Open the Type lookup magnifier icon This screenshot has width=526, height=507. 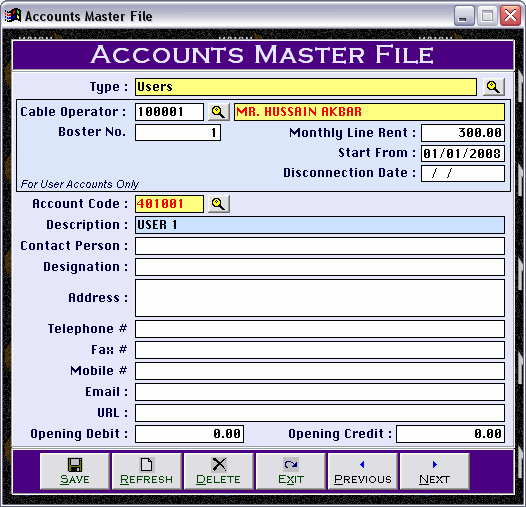[493, 87]
